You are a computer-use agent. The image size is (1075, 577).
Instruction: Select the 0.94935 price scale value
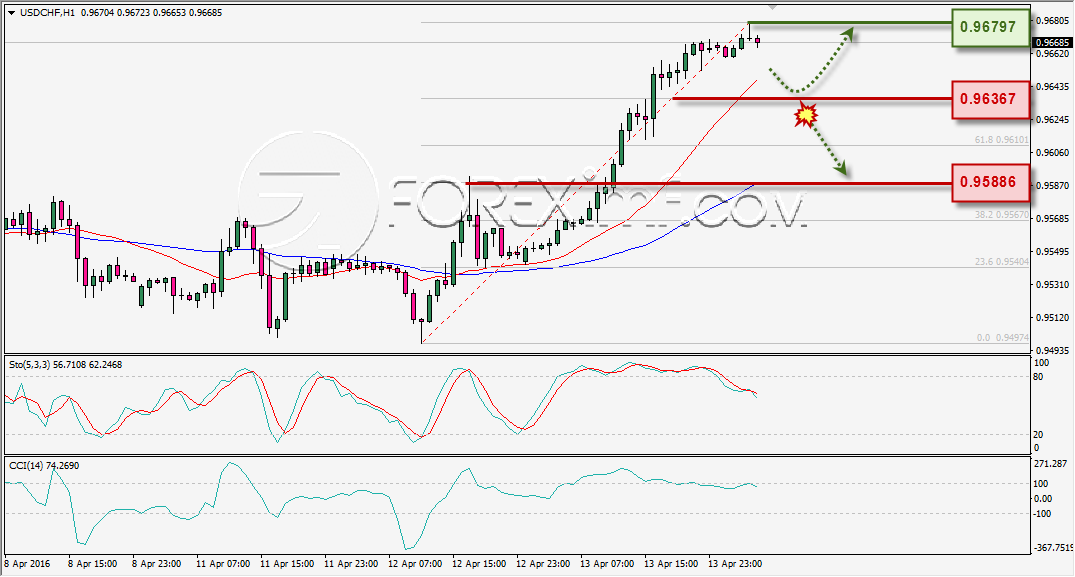pyautogui.click(x=1052, y=350)
